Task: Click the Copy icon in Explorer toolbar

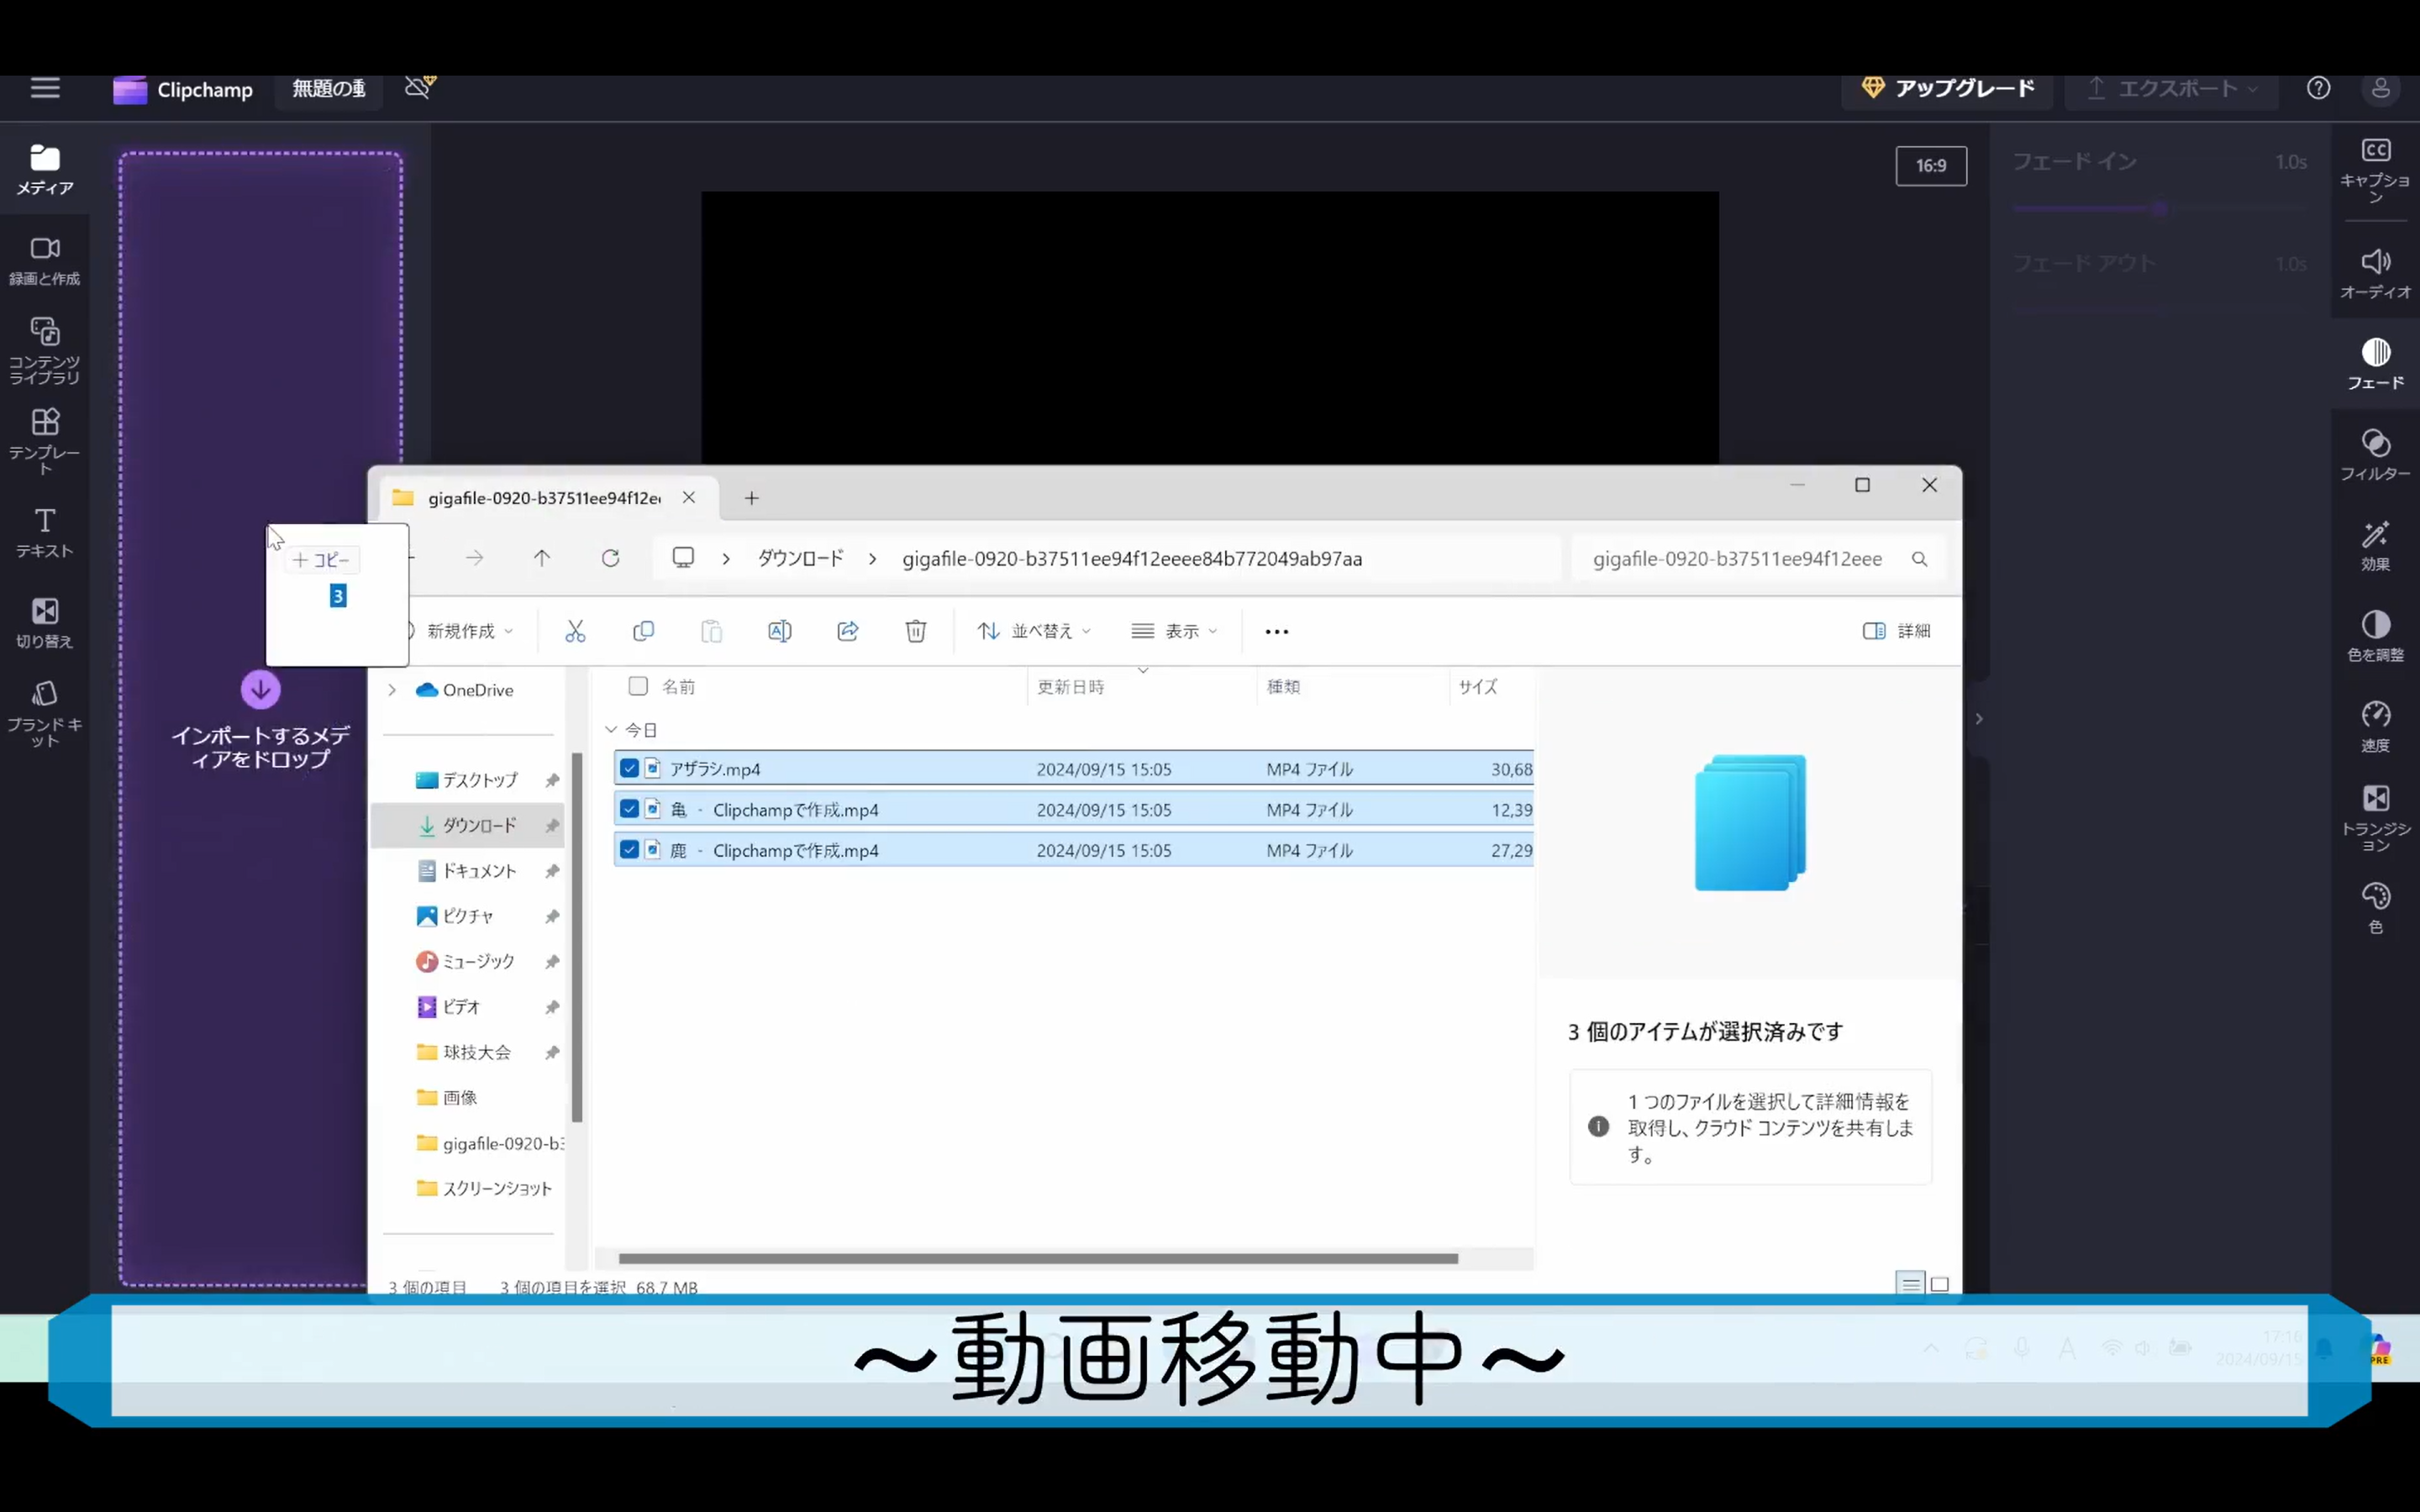Action: click(643, 631)
